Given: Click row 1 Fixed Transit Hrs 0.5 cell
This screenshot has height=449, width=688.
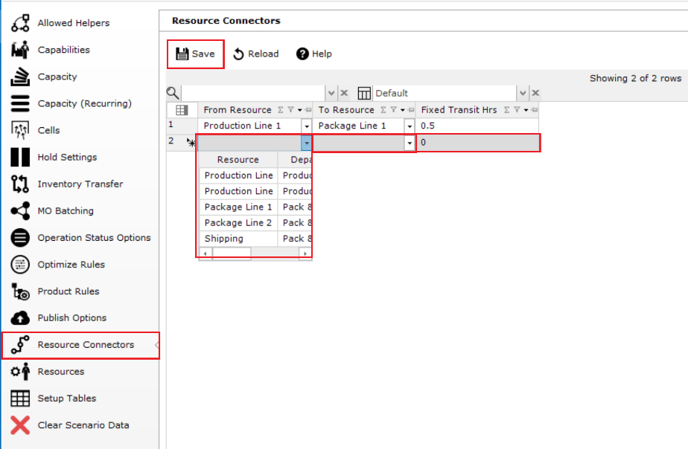Looking at the screenshot, I should [478, 126].
